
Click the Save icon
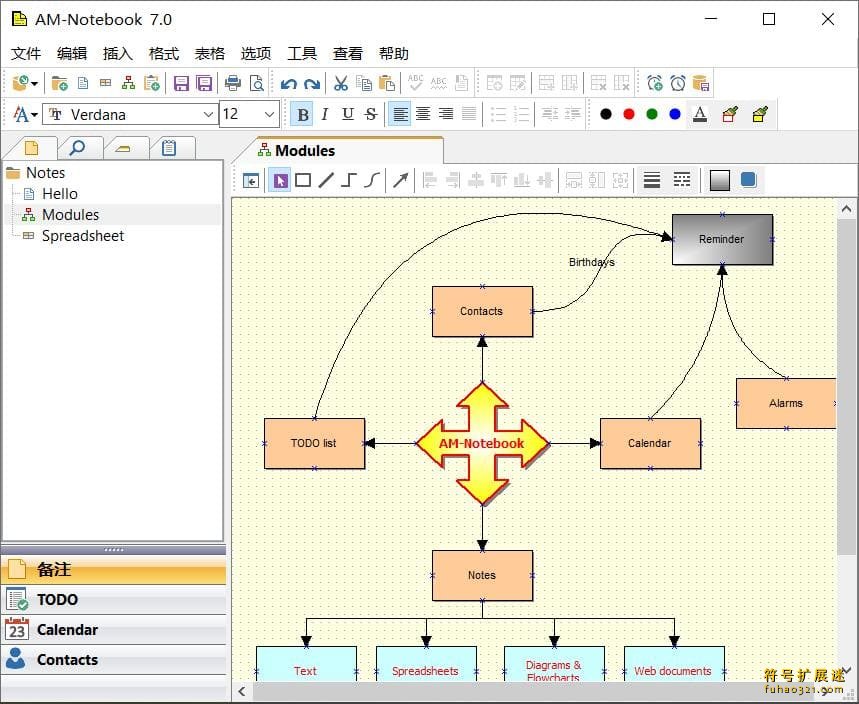coord(181,83)
